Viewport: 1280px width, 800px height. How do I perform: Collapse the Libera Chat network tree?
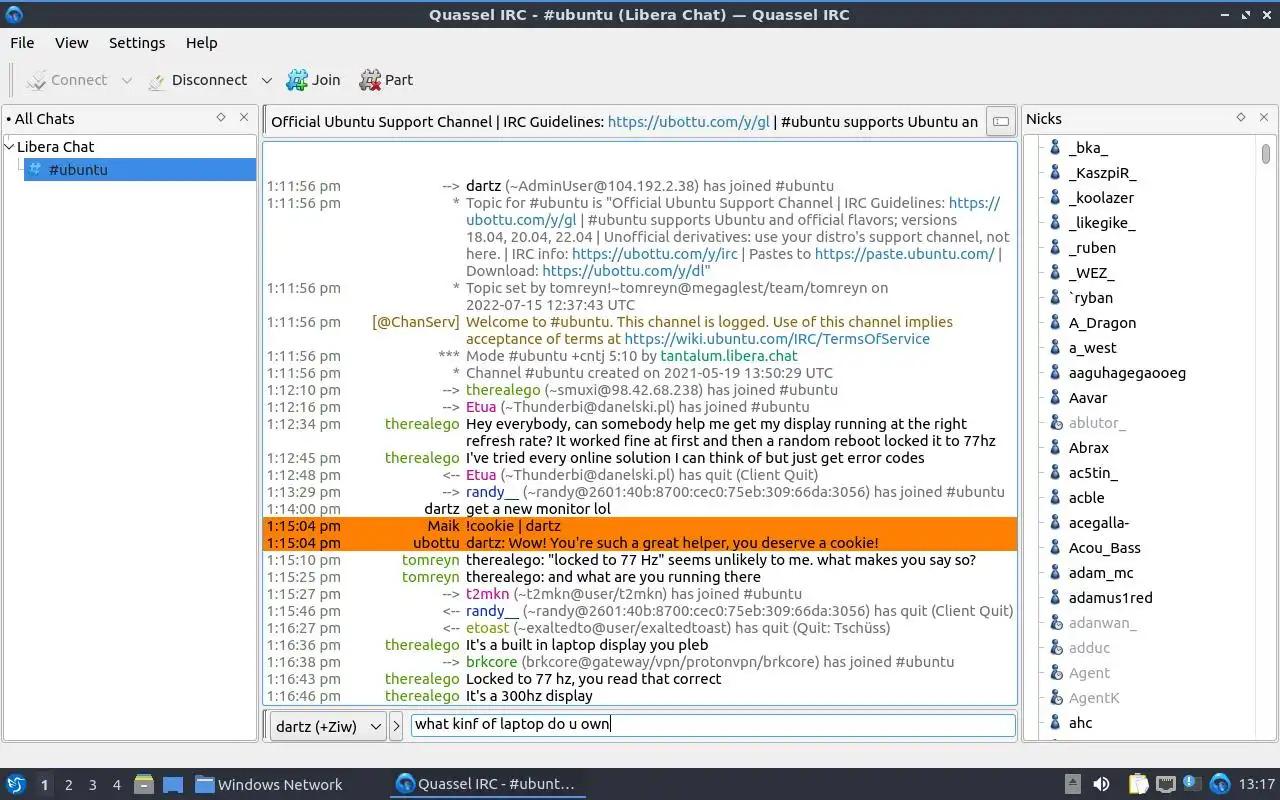[x=9, y=146]
